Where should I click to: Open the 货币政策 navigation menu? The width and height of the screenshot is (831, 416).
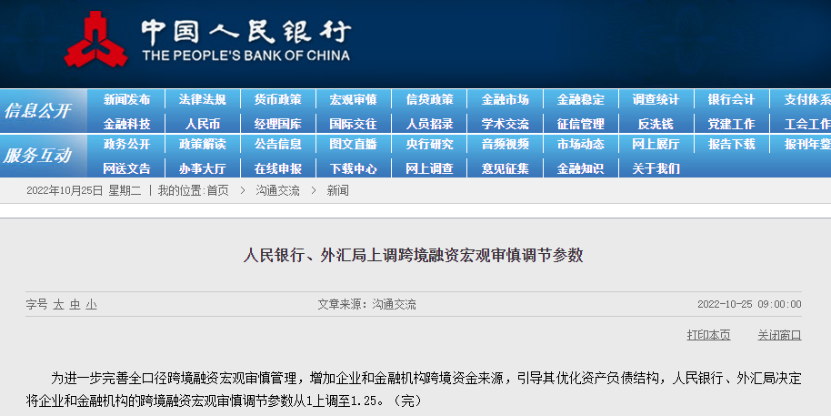(277, 100)
